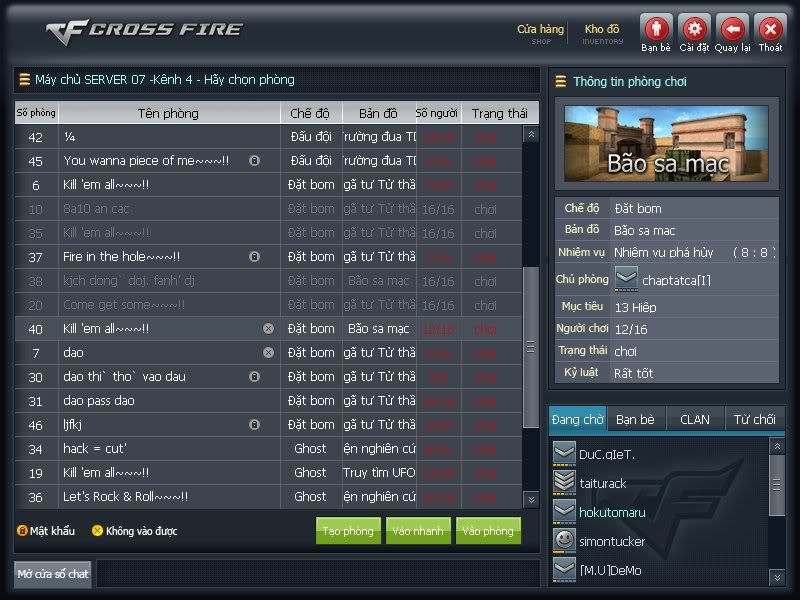This screenshot has height=600, width=800.
Task: Open the Bạn bè friends icon
Action: click(x=656, y=28)
